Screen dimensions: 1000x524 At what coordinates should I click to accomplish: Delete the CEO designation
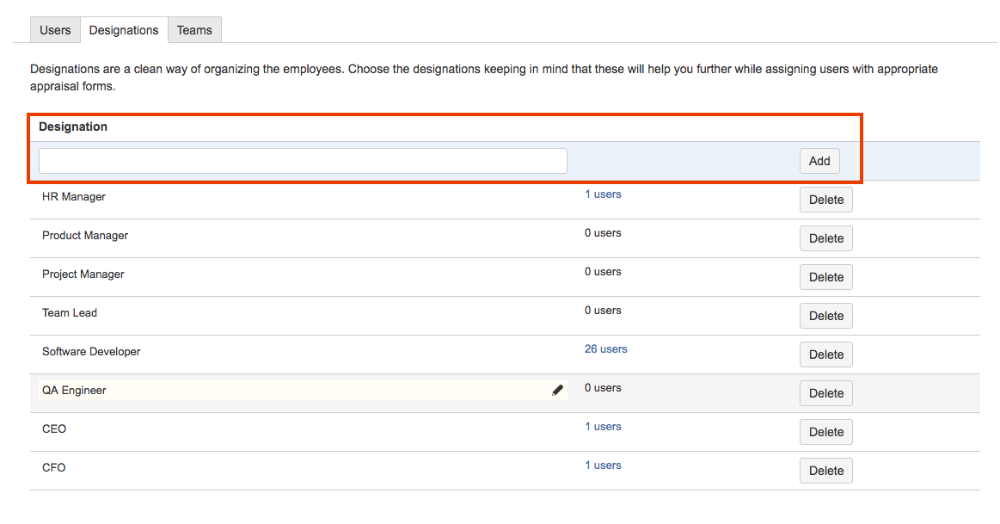point(826,432)
